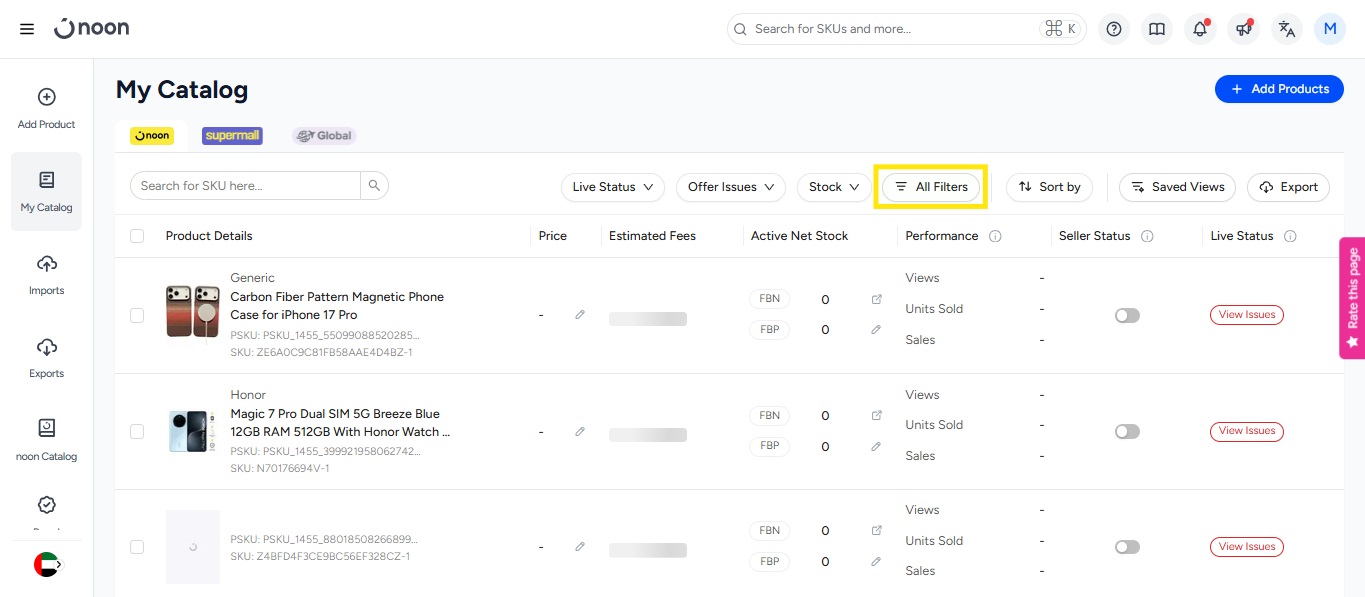Open Imports in the sidebar
The width and height of the screenshot is (1365, 597).
pyautogui.click(x=46, y=274)
